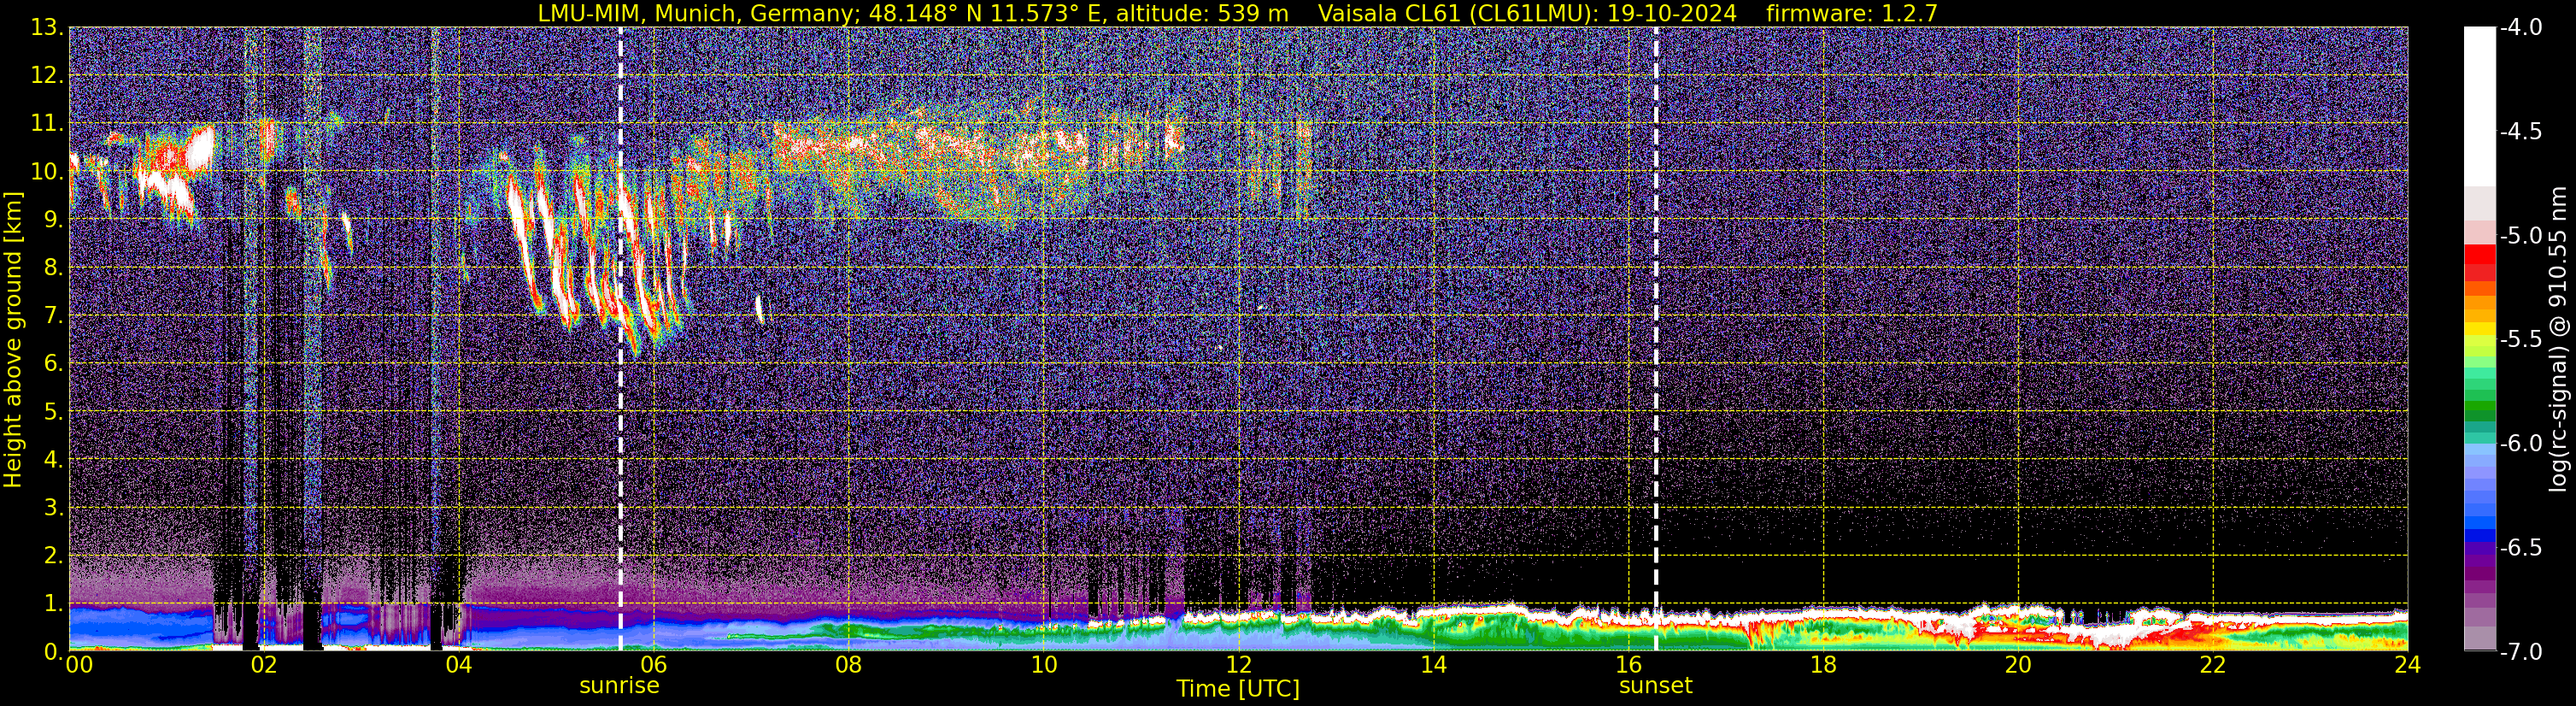Click the '-7.0' colorbar tick value
The width and height of the screenshot is (2576, 706).
(2520, 652)
